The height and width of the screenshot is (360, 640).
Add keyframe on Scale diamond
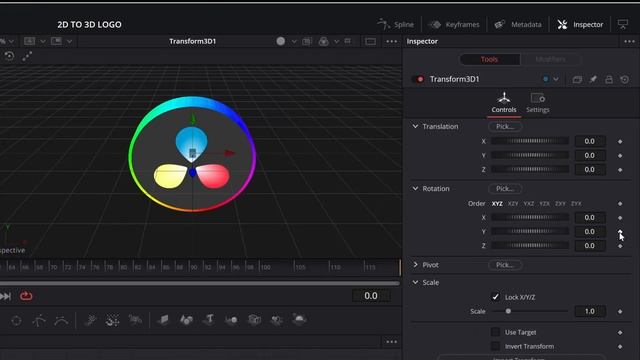coord(620,311)
